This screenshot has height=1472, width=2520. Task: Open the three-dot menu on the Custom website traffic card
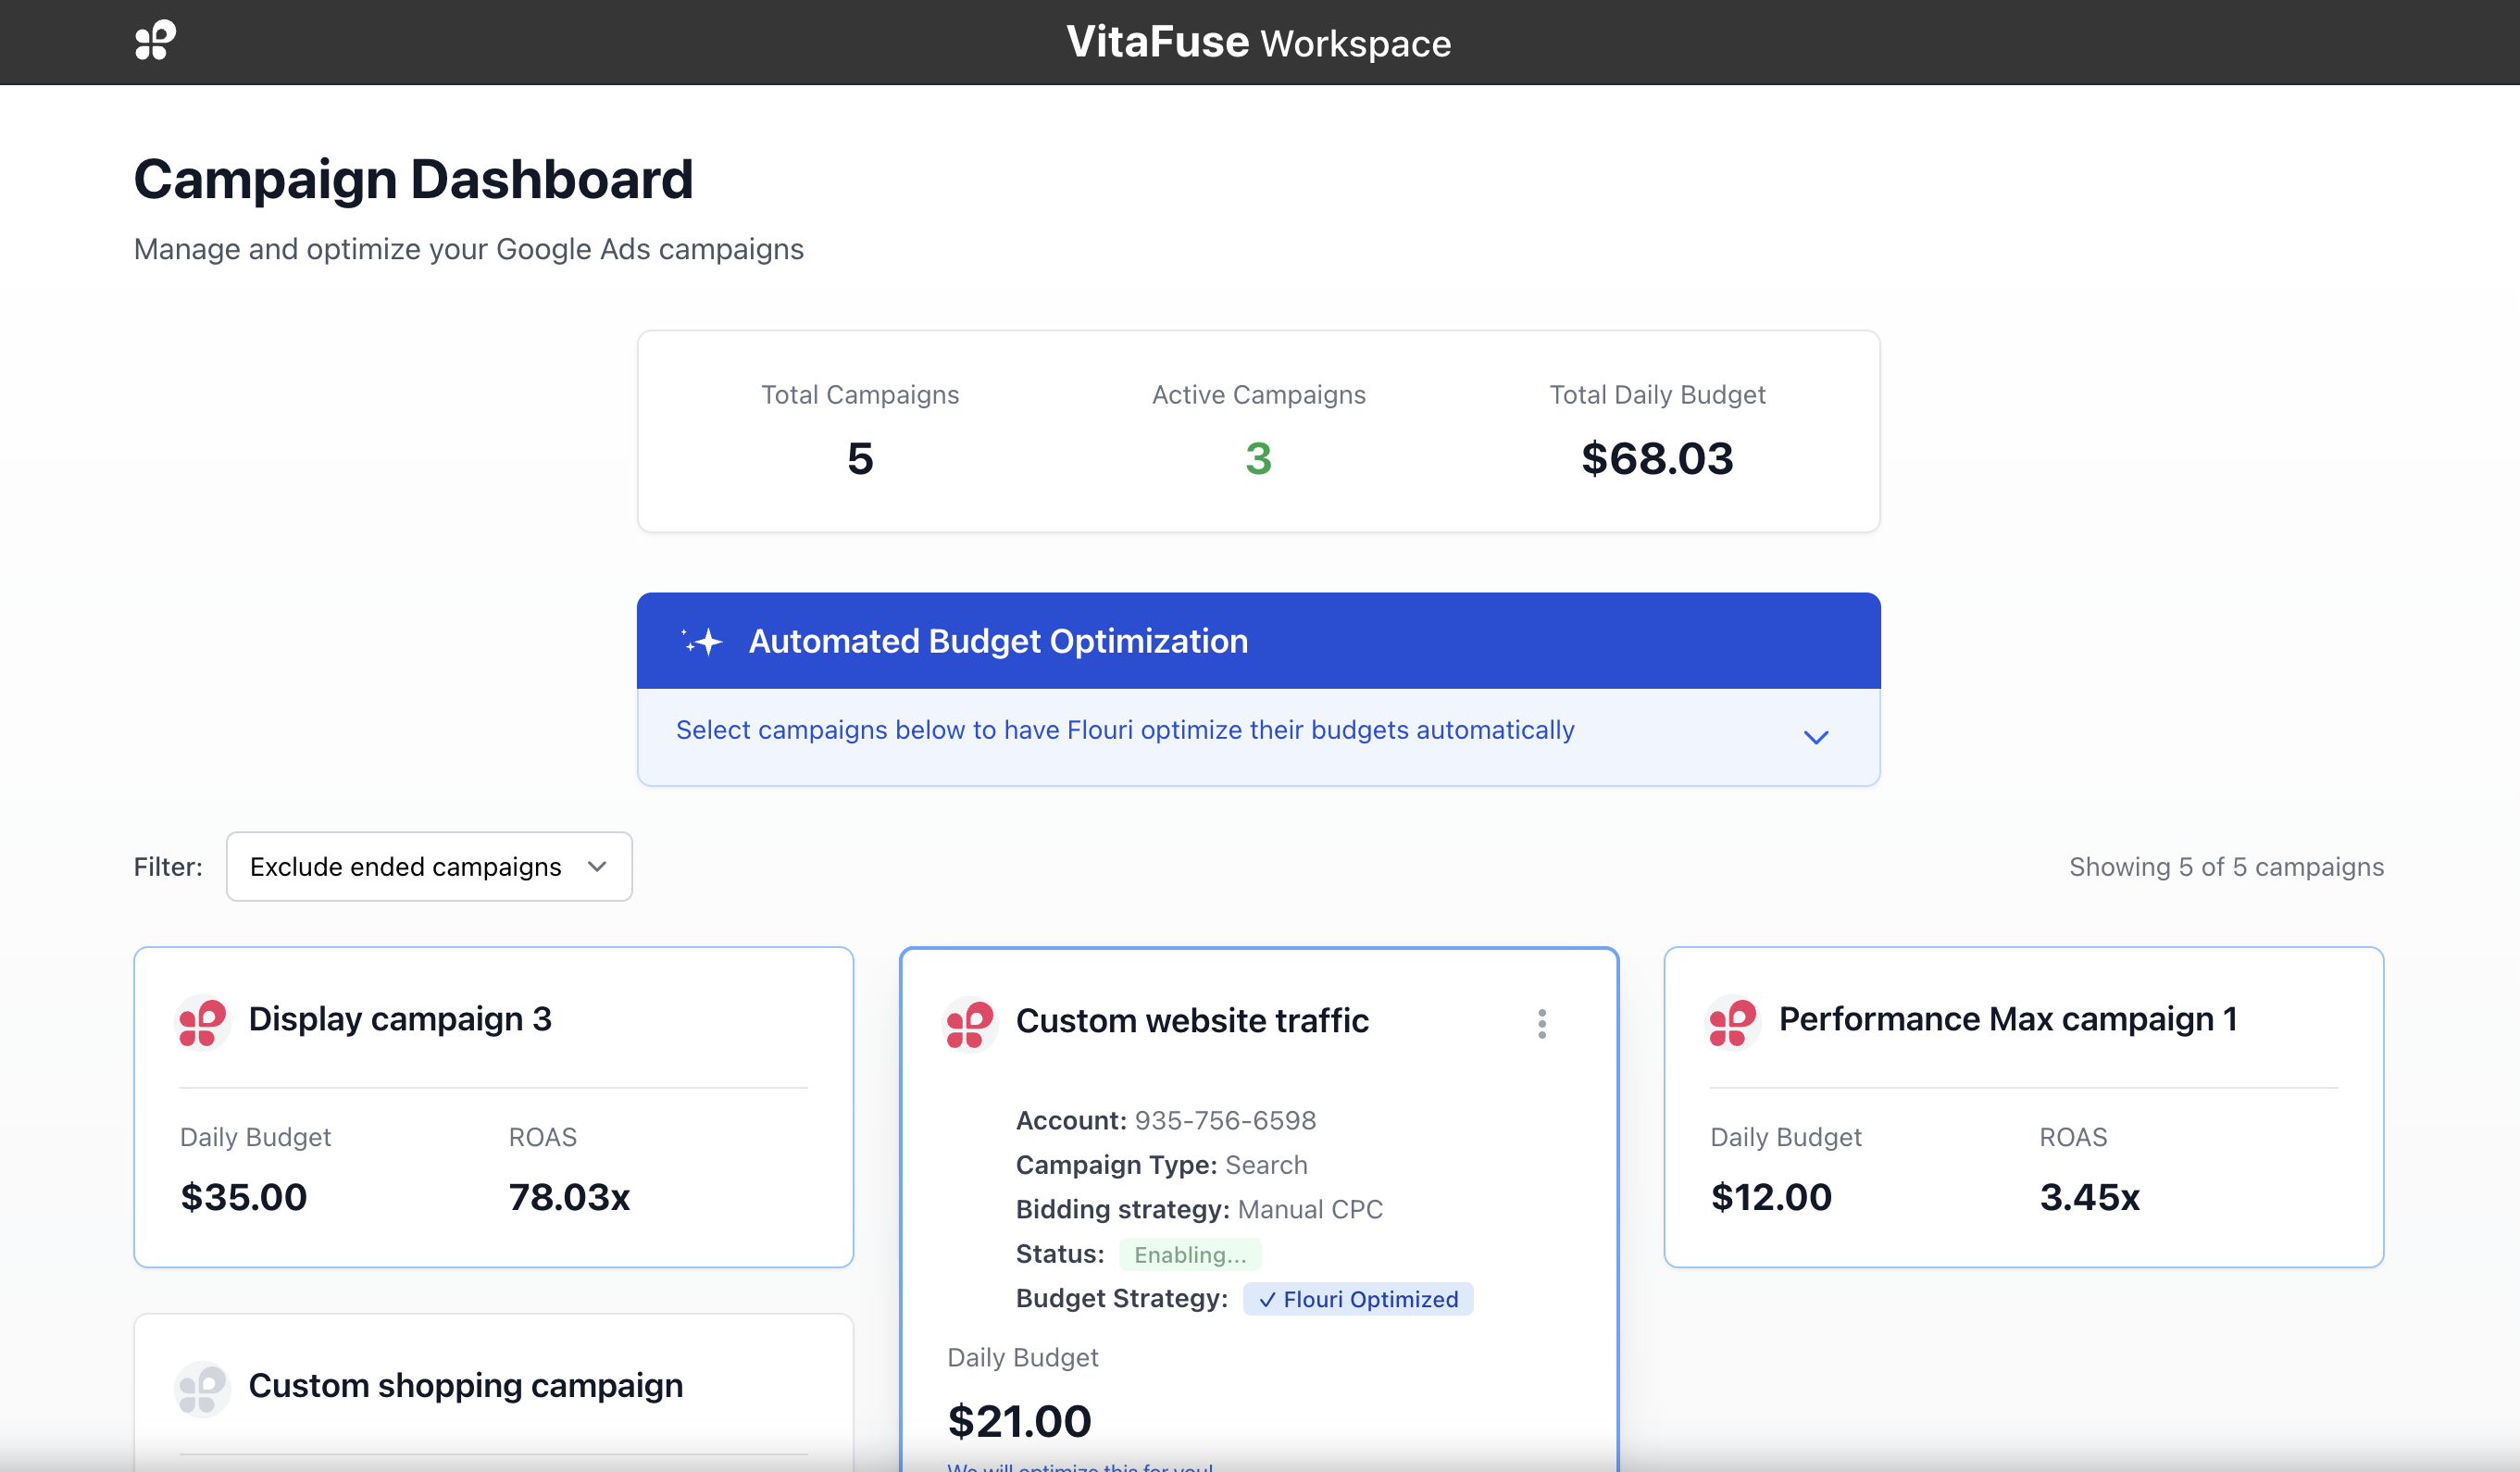pos(1543,1022)
